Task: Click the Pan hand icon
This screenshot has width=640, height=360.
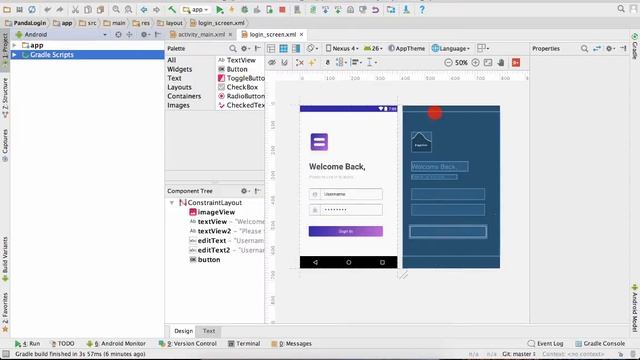Action: point(501,62)
